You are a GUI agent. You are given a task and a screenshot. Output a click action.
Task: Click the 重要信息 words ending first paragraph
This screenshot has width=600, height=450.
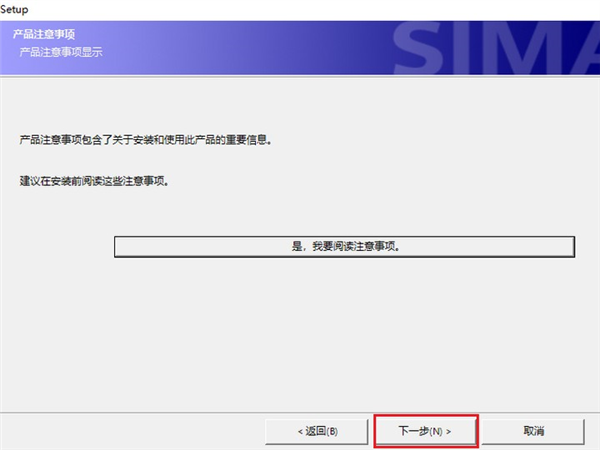250,141
